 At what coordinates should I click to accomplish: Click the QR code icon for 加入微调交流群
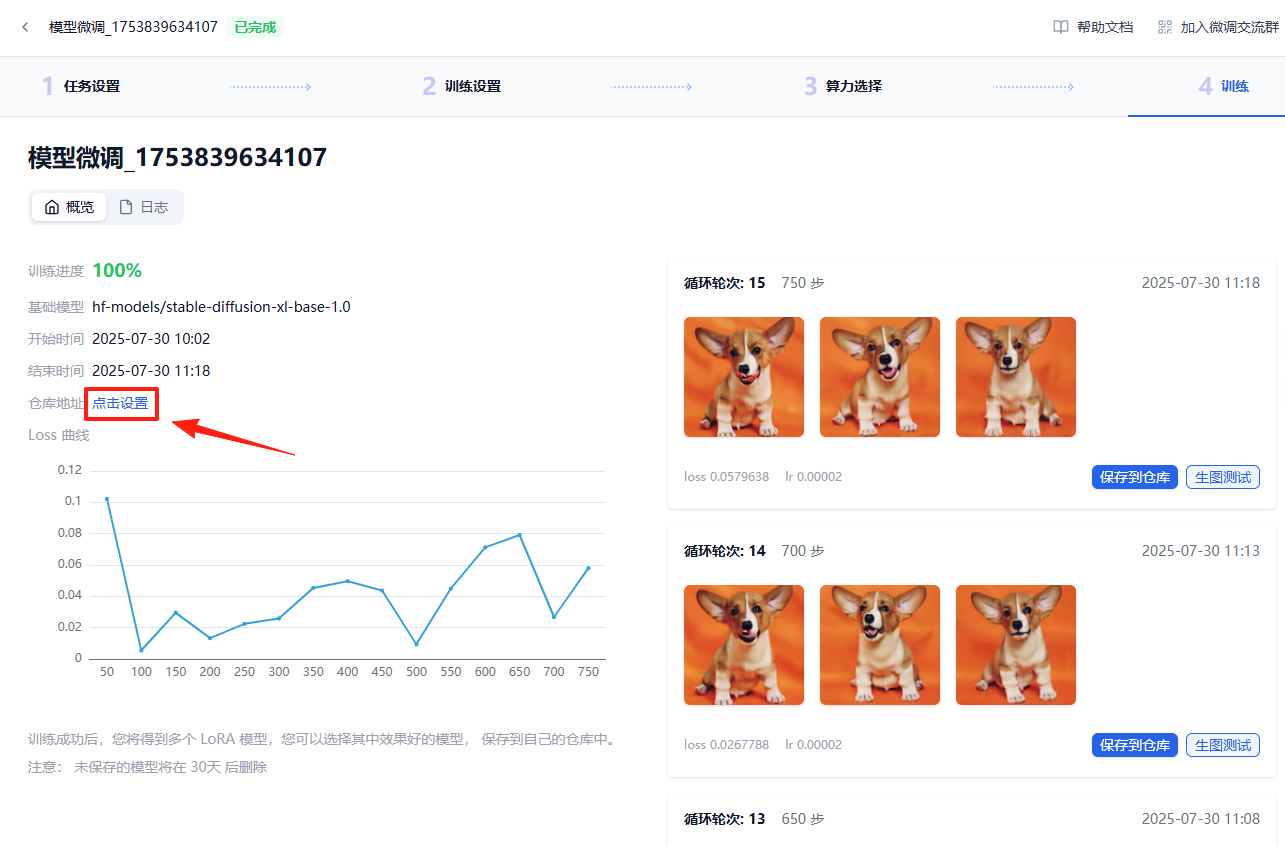click(1165, 27)
